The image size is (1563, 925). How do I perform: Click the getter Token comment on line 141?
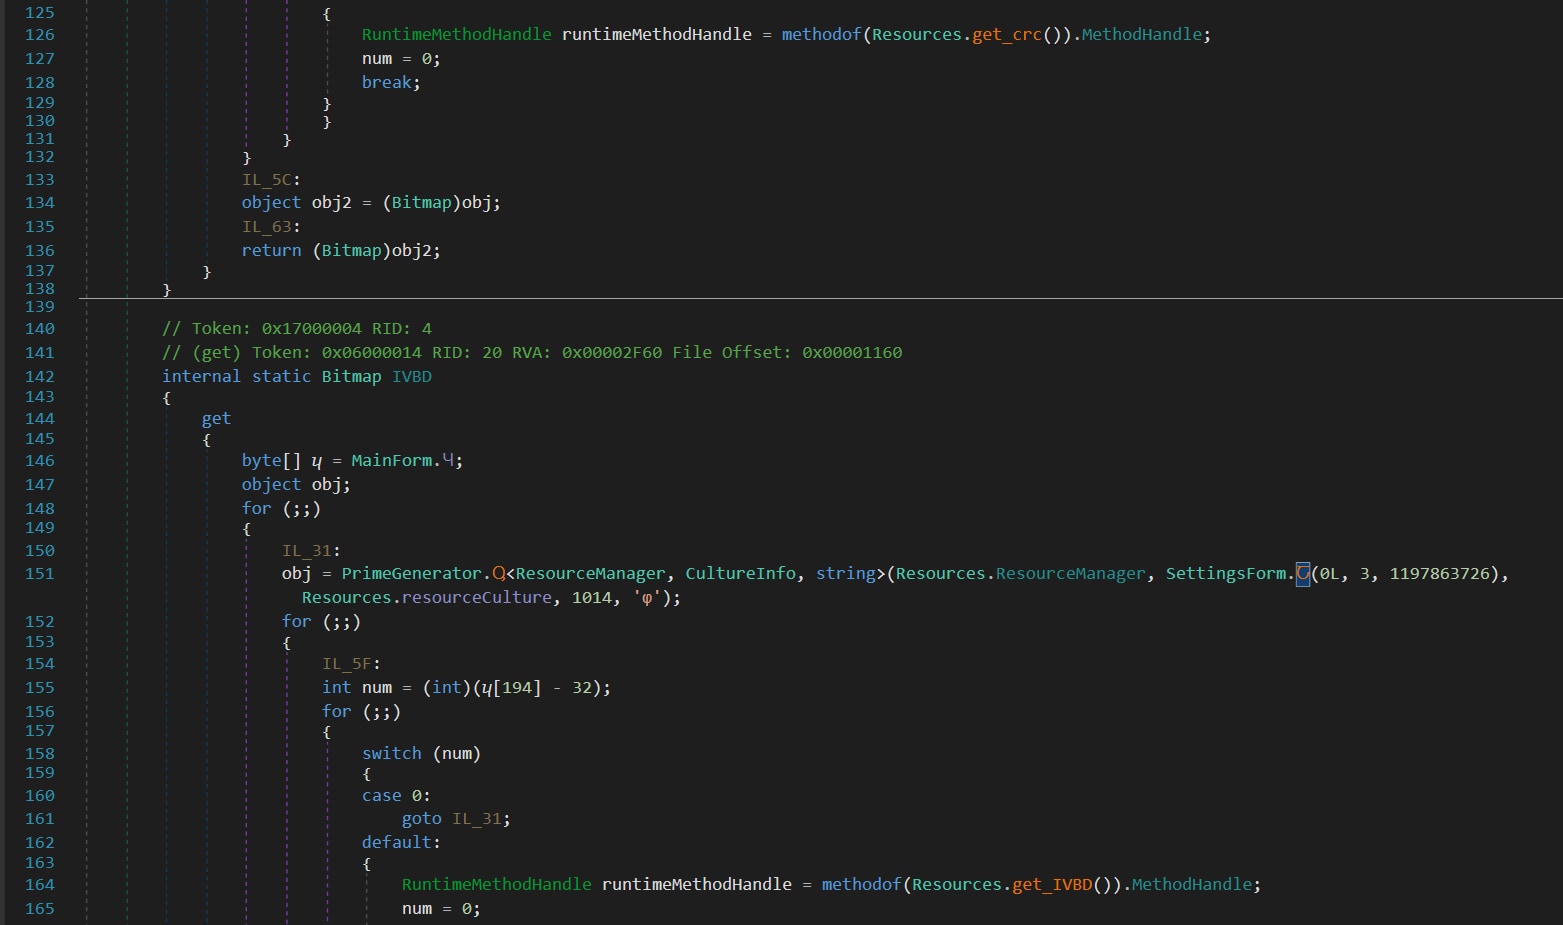531,353
